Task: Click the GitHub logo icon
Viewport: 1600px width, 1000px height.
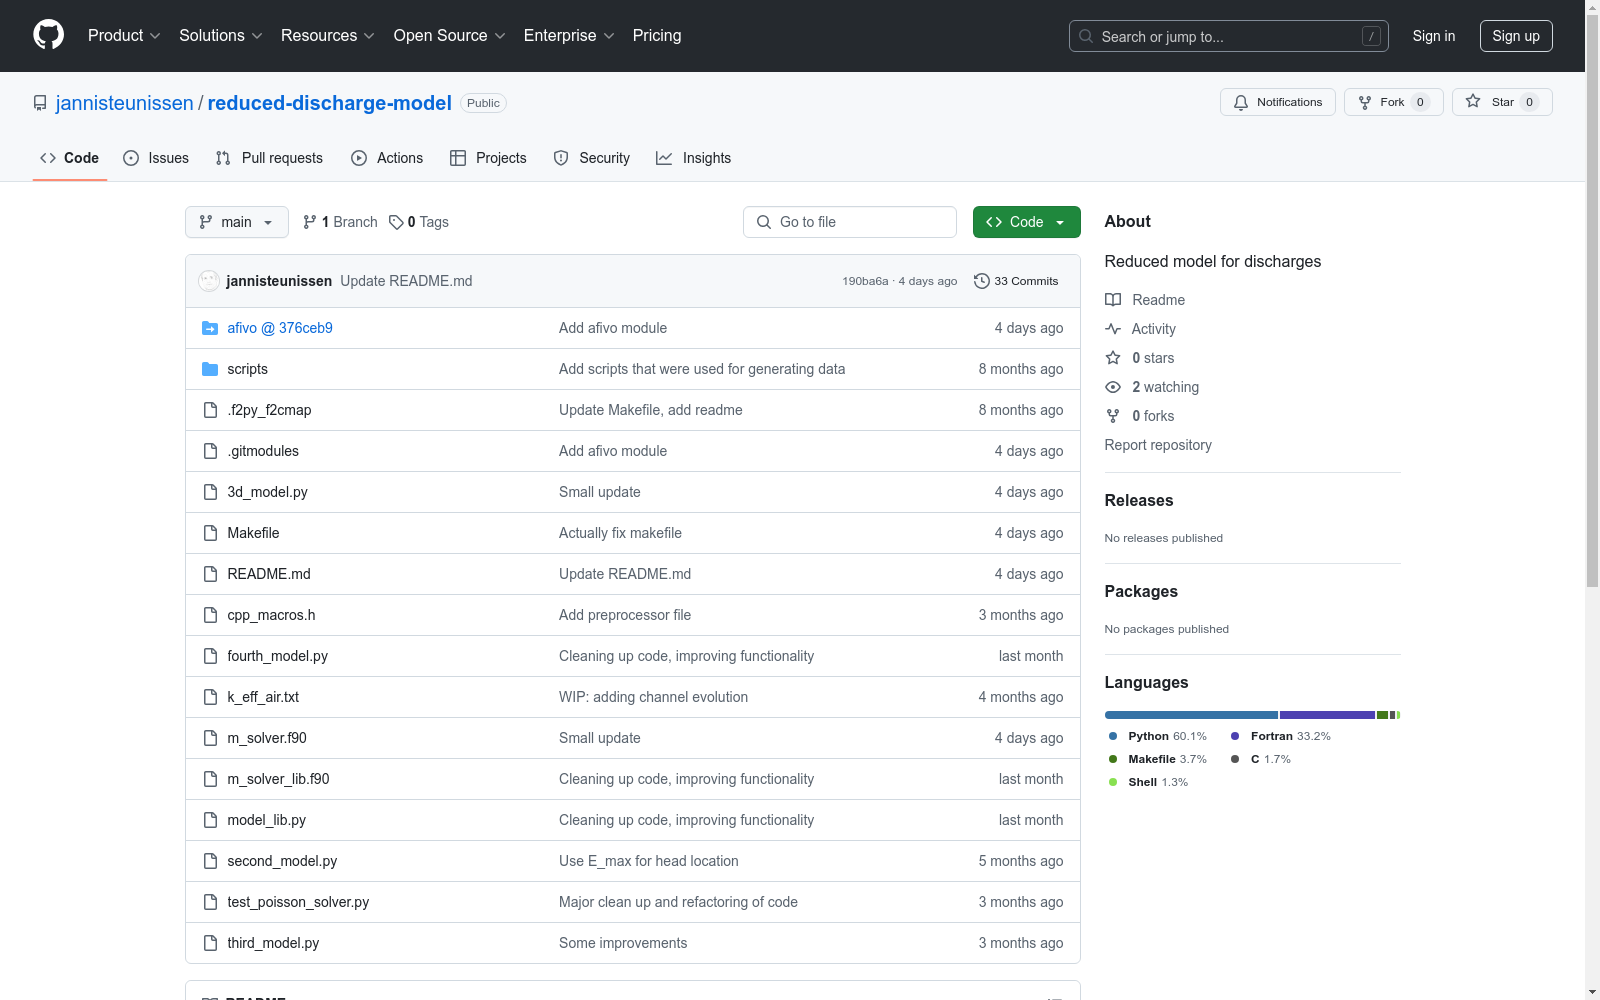Action: tap(48, 35)
